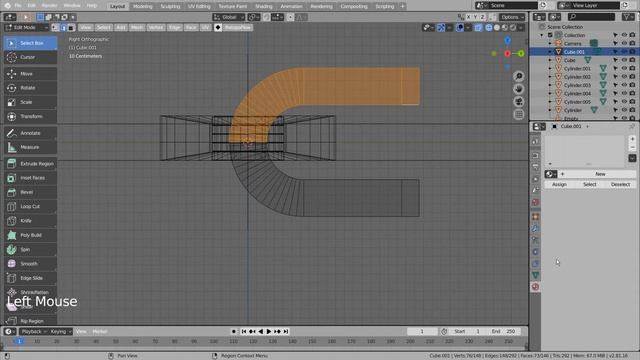Choose the Rotate tool
640x360 pixels.
point(30,88)
